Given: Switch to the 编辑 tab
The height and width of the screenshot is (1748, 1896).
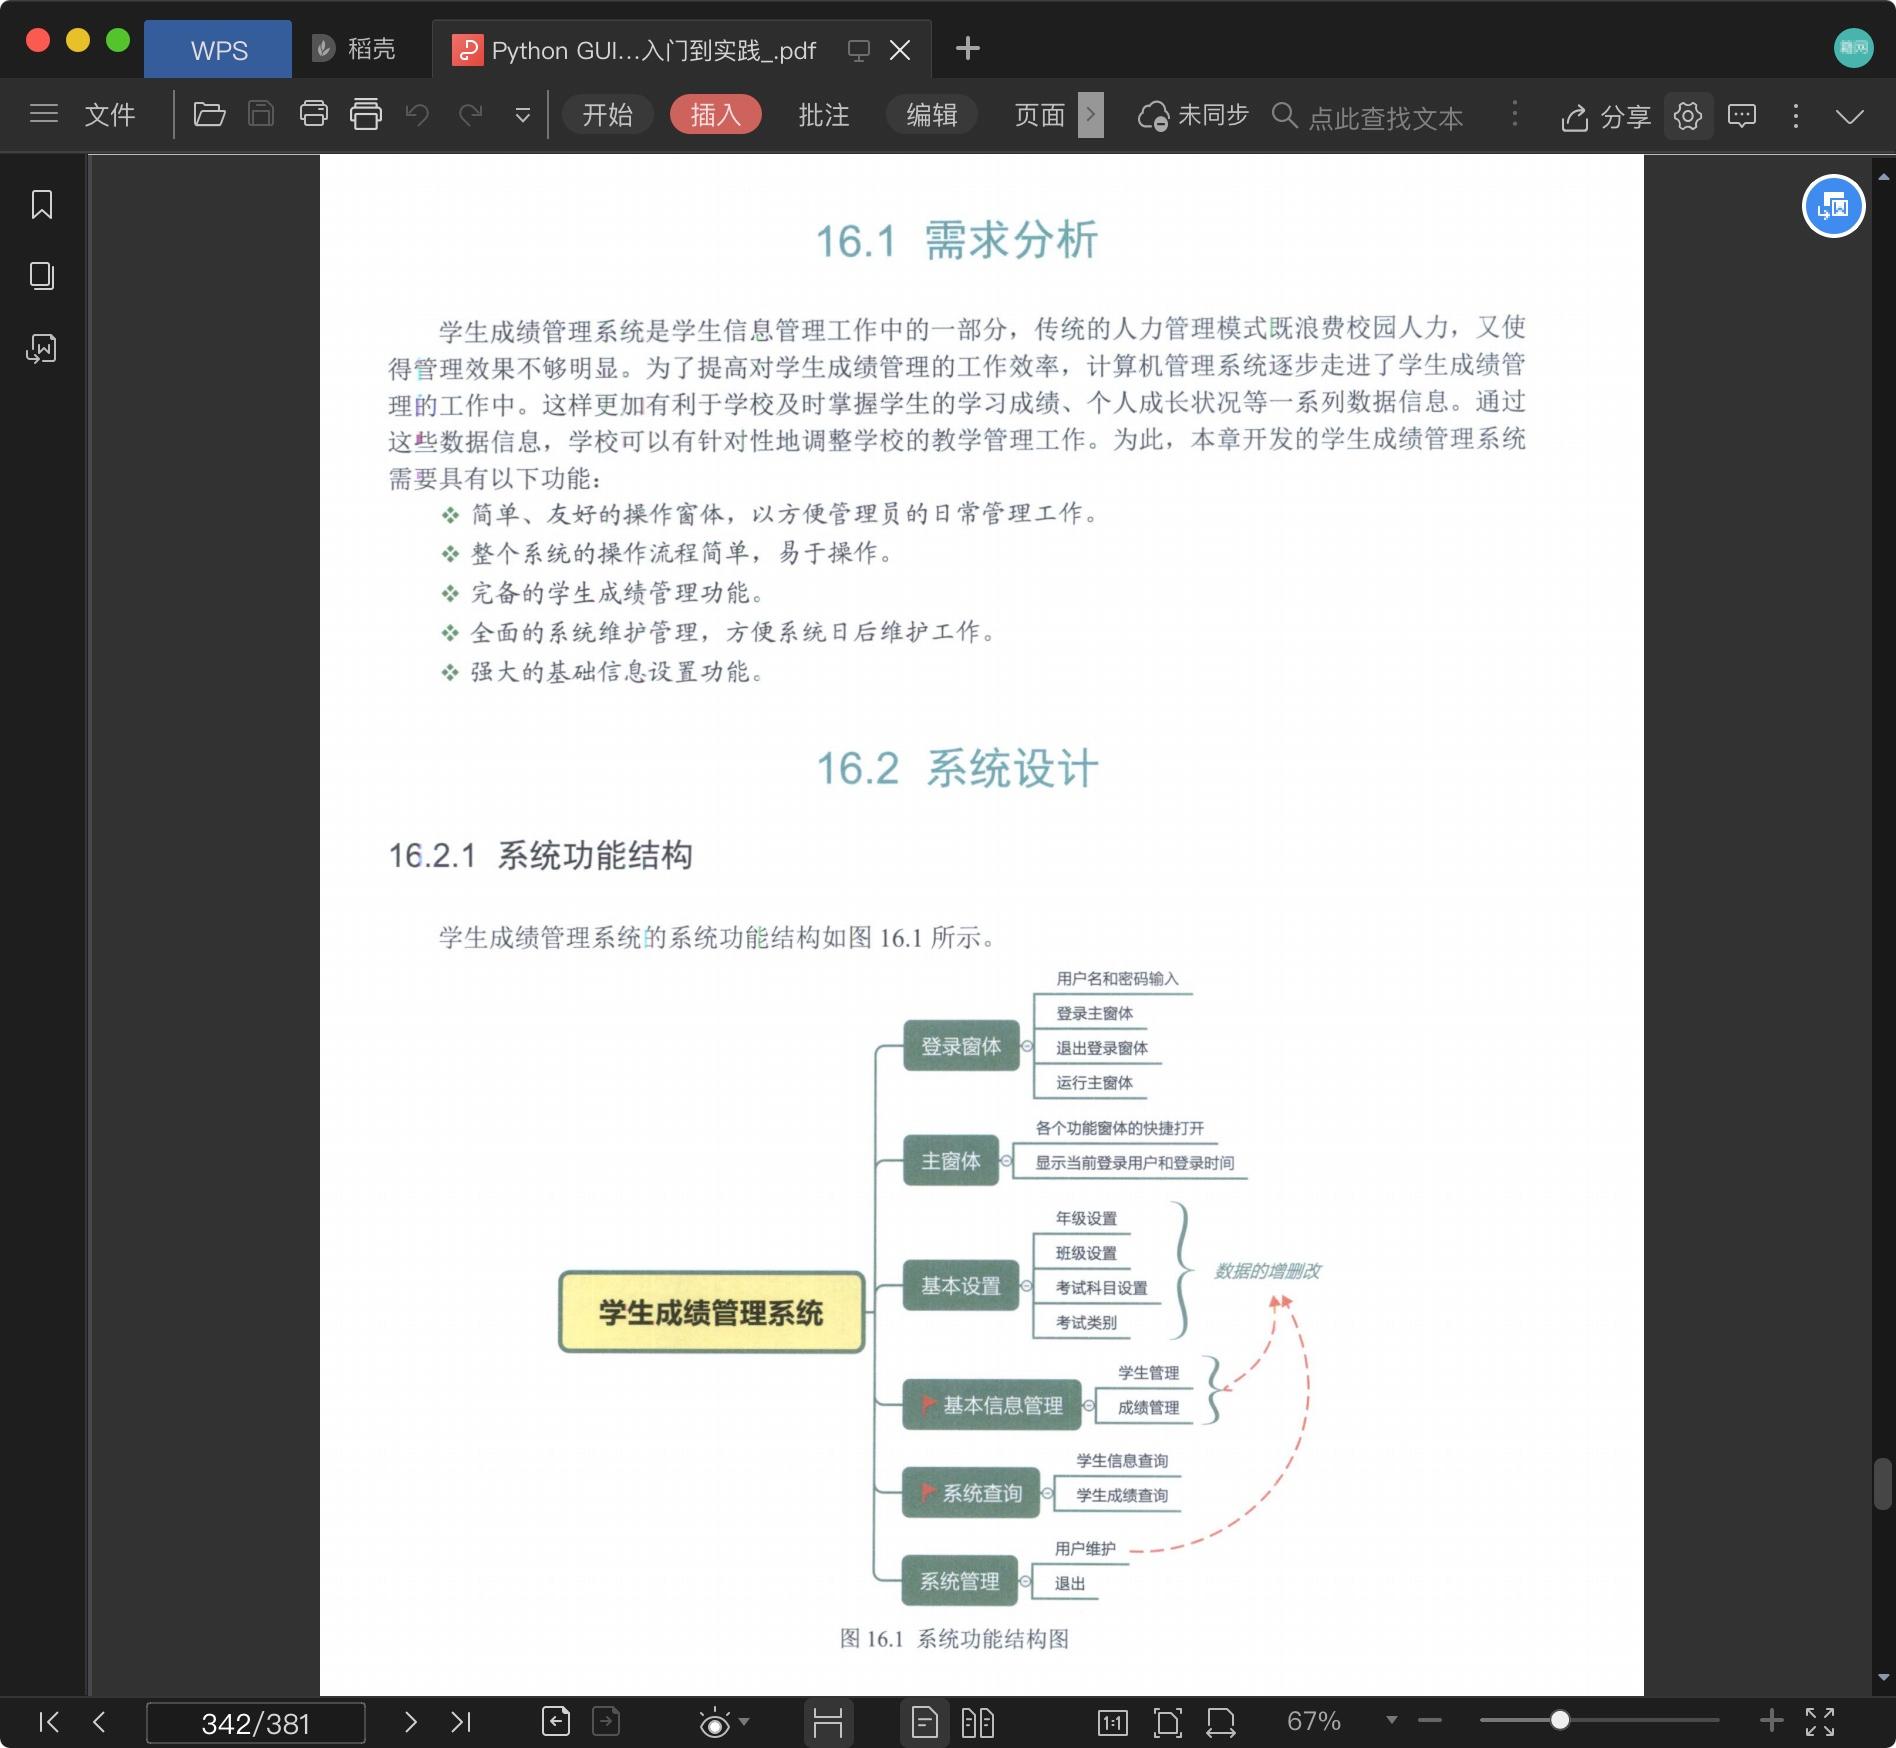Looking at the screenshot, I should pos(932,115).
